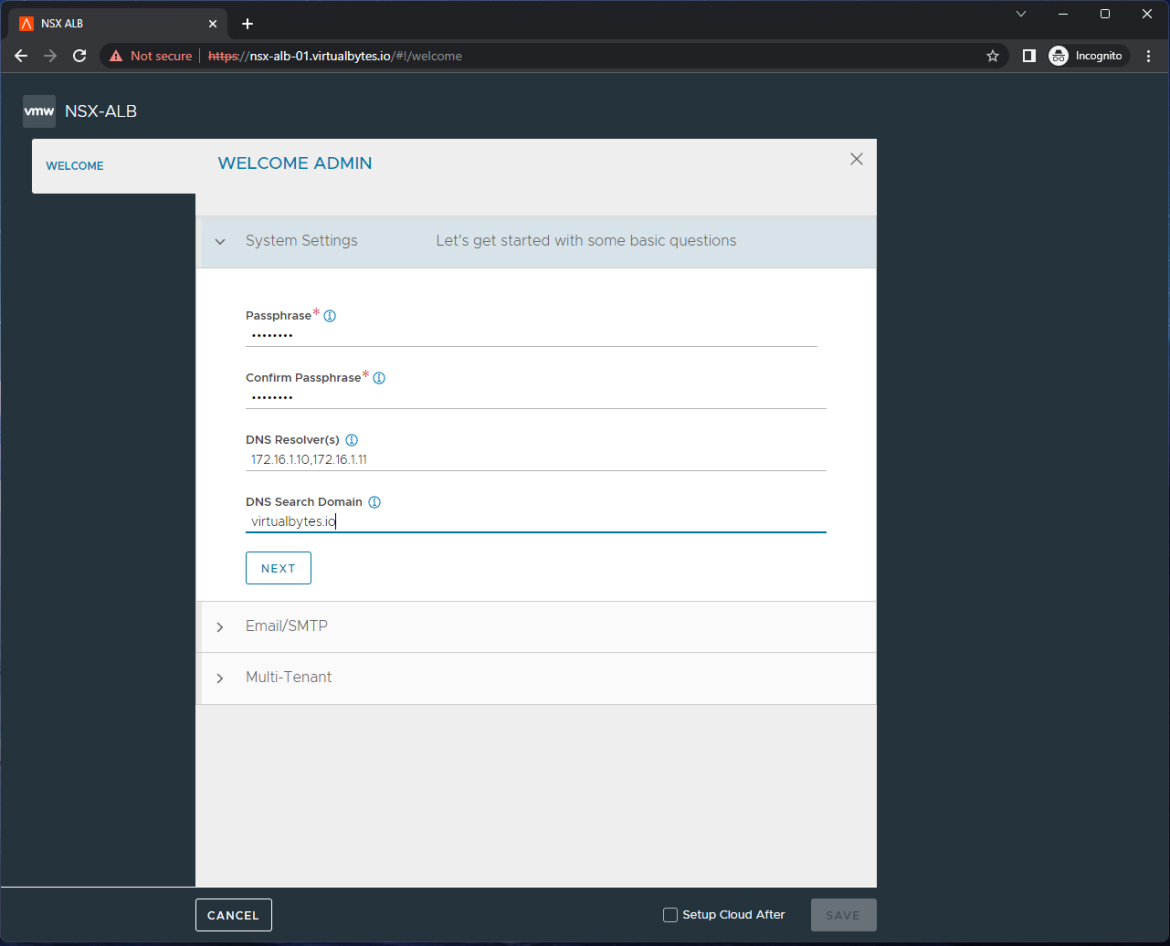
Task: Click the Confirm Passphrase info icon
Action: tap(378, 377)
